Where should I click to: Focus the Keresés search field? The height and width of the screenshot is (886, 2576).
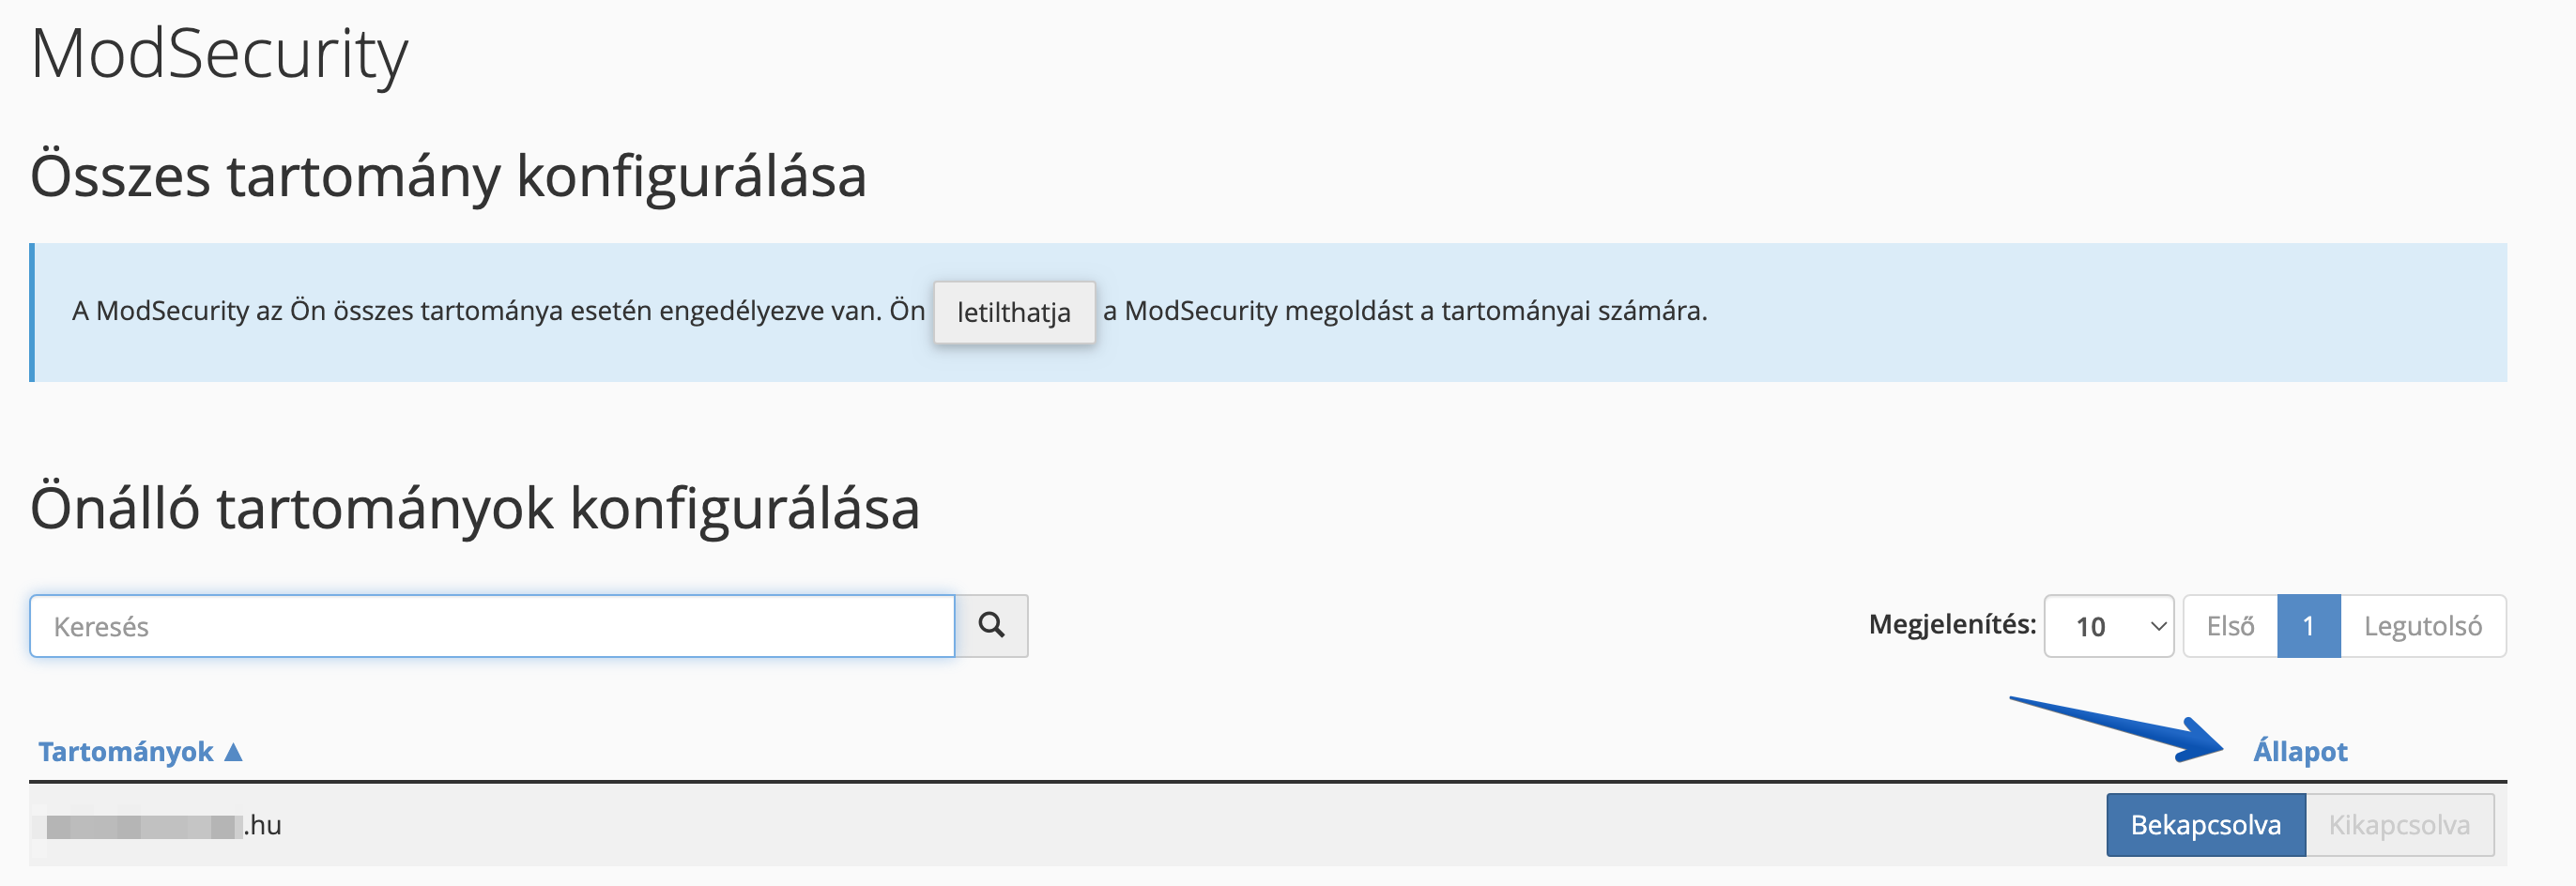(492, 626)
